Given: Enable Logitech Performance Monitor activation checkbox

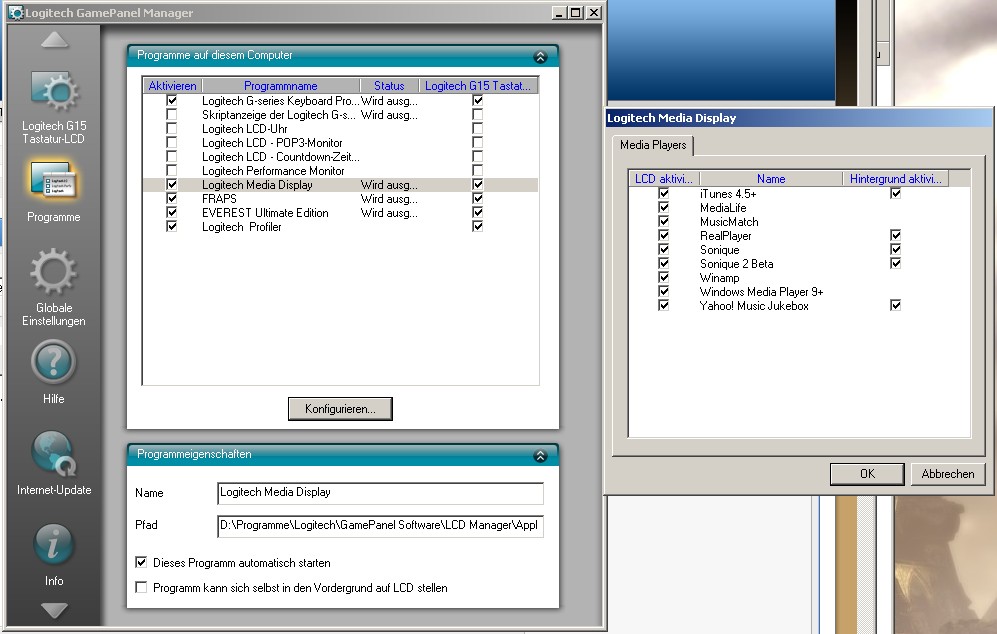Looking at the screenshot, I should point(172,170).
